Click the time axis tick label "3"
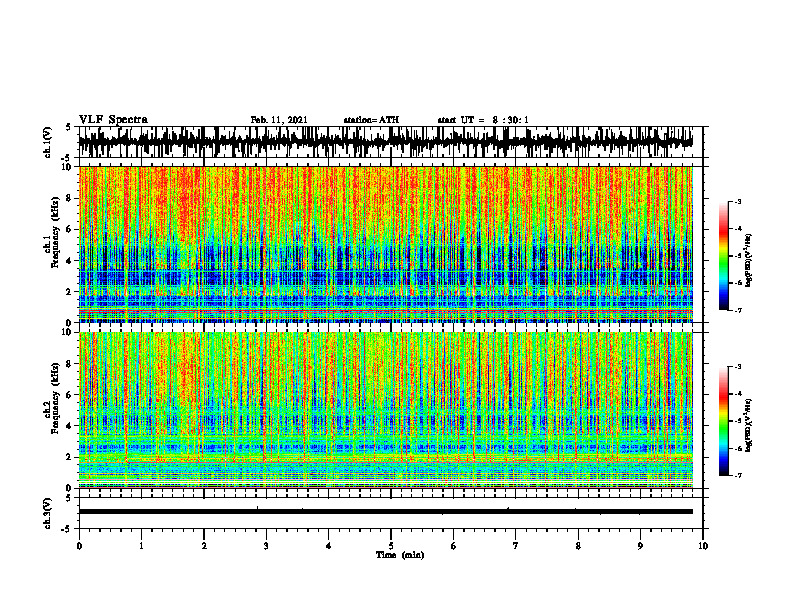 (266, 546)
